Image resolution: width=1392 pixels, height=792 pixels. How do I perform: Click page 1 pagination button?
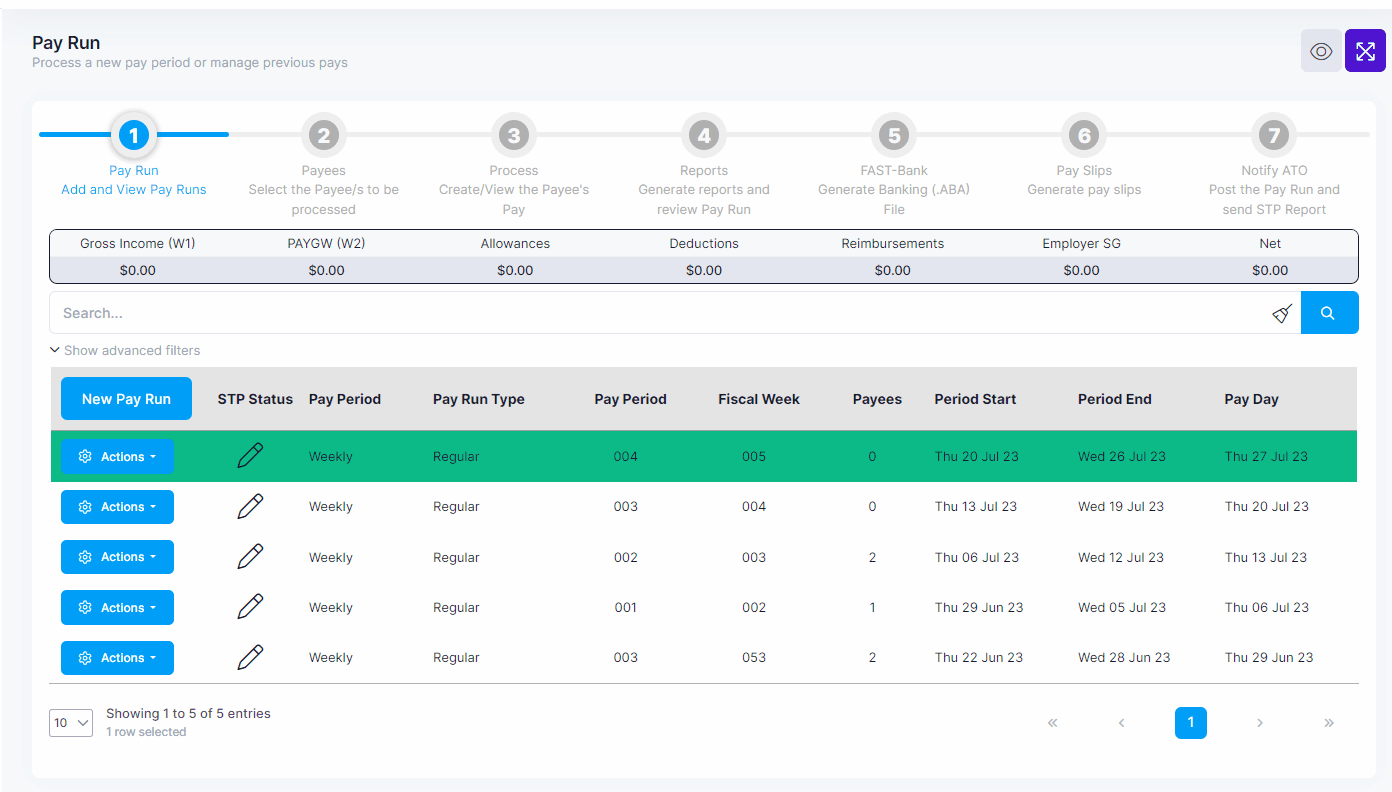coord(1190,723)
